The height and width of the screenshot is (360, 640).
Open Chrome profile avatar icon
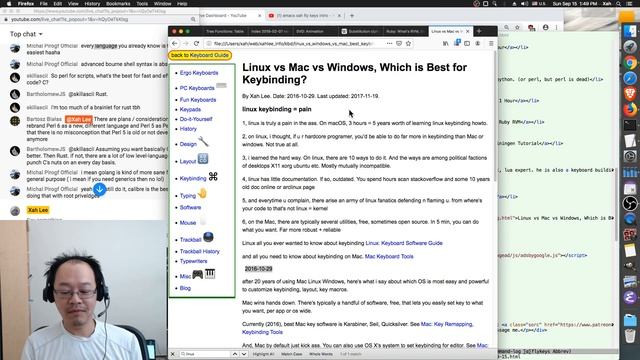click(x=545, y=27)
